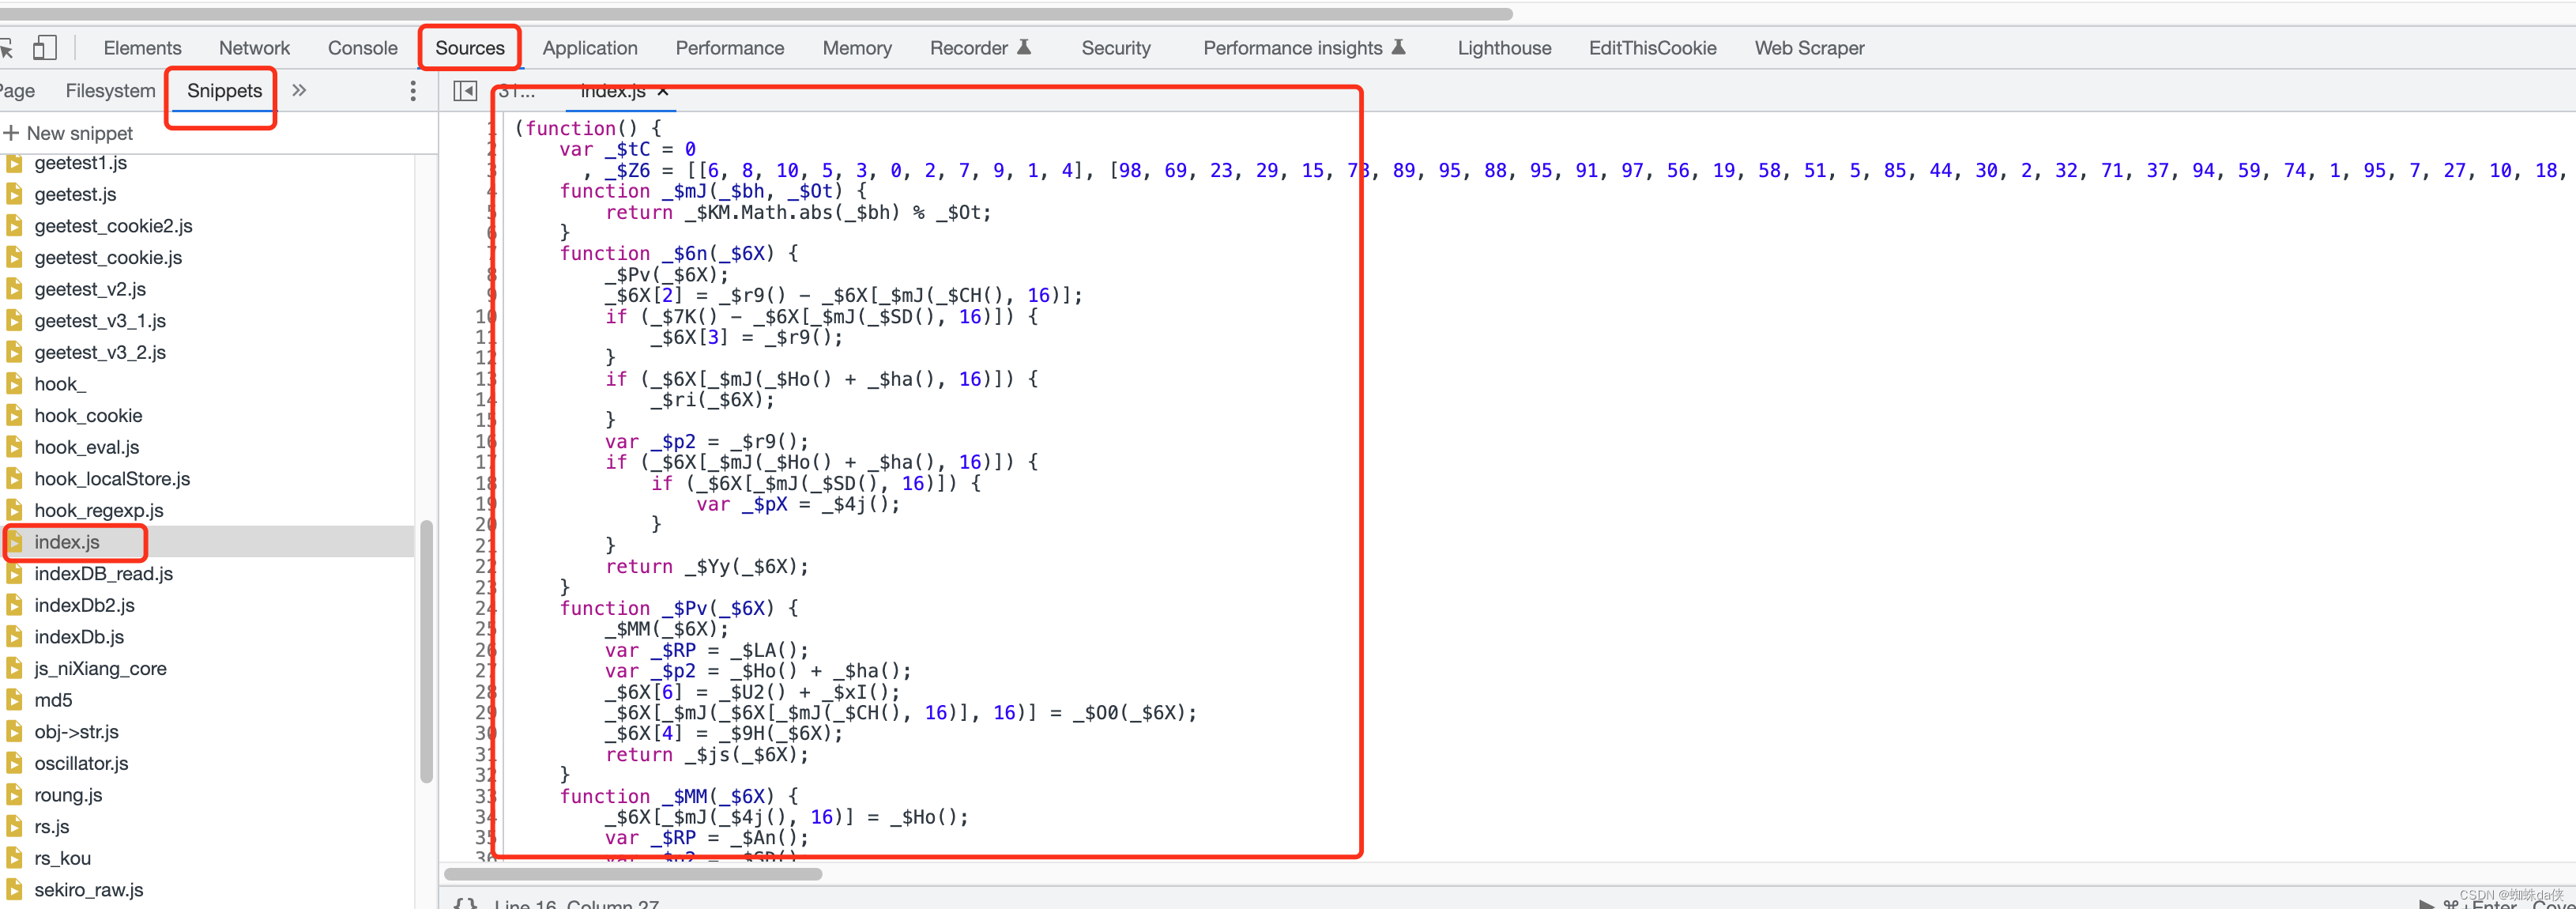
Task: Open snippet indexDB_read.js
Action: tap(103, 574)
